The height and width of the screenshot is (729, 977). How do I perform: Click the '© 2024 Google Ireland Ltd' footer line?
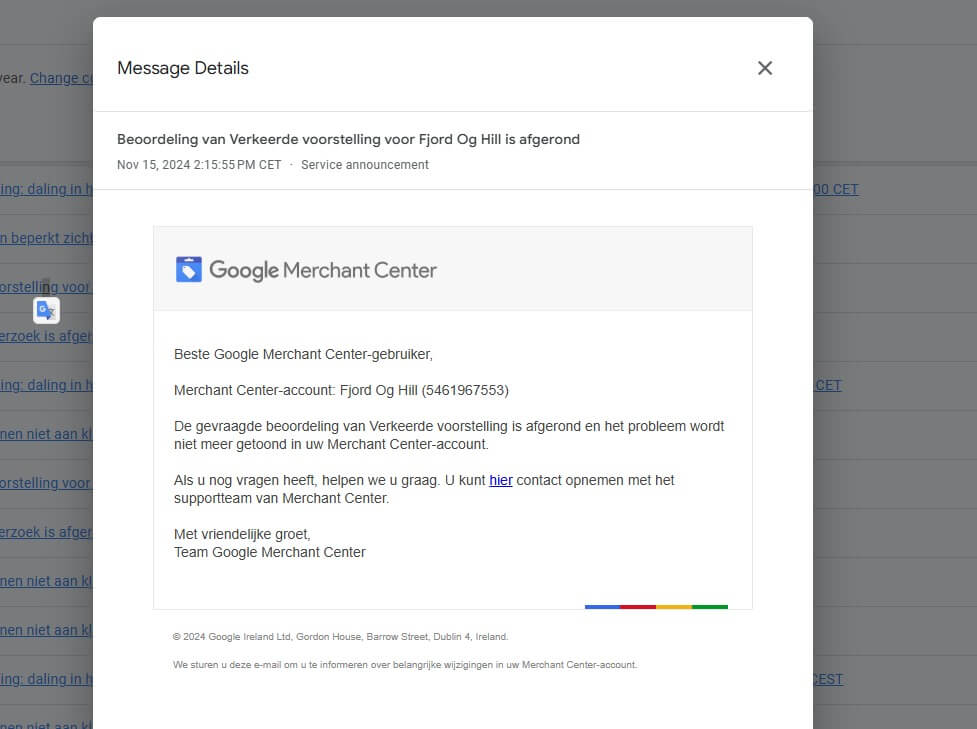click(x=340, y=637)
